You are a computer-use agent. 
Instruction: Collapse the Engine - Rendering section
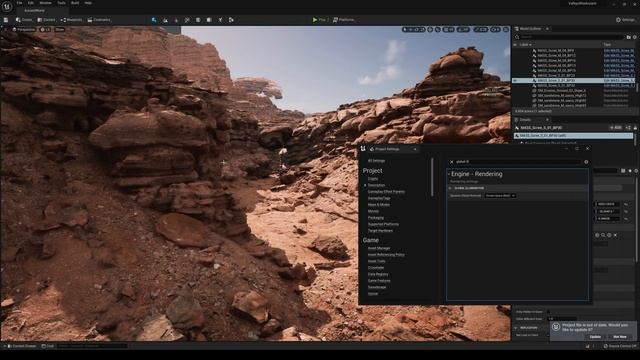449,174
